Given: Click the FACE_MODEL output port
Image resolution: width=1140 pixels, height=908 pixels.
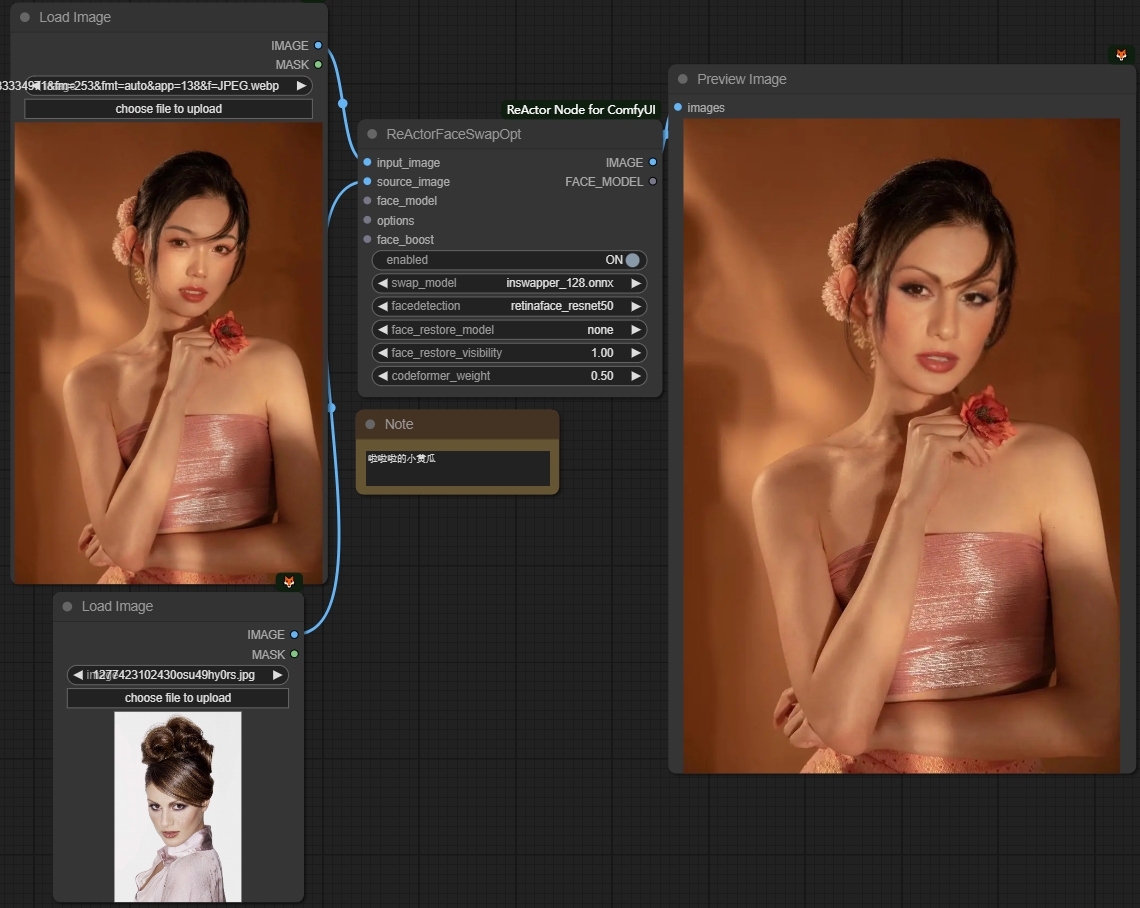Looking at the screenshot, I should 653,182.
